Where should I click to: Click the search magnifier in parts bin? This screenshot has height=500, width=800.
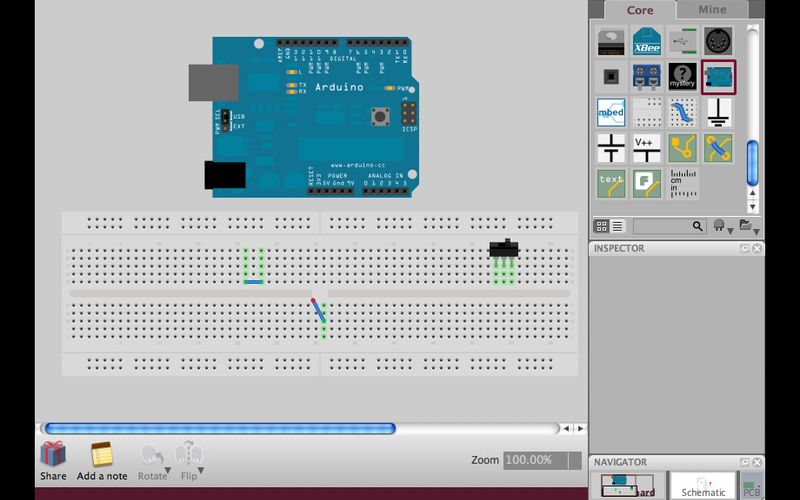pos(697,226)
